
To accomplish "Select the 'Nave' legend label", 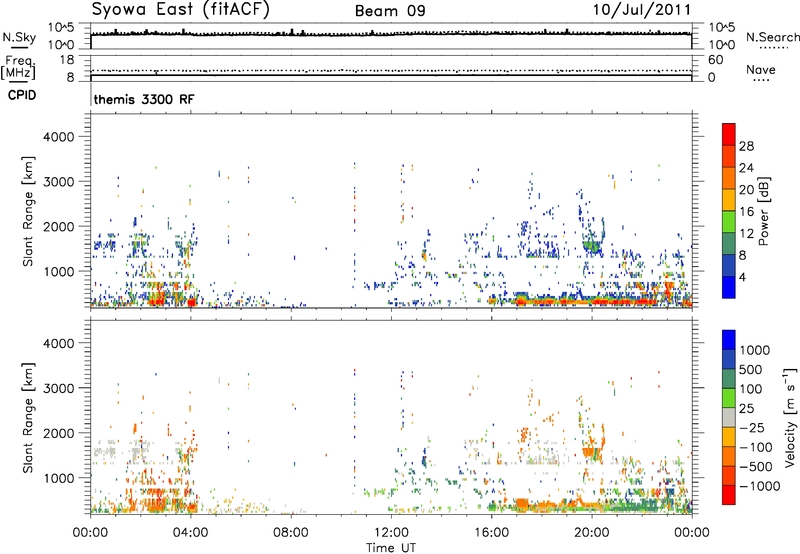I will [x=761, y=71].
